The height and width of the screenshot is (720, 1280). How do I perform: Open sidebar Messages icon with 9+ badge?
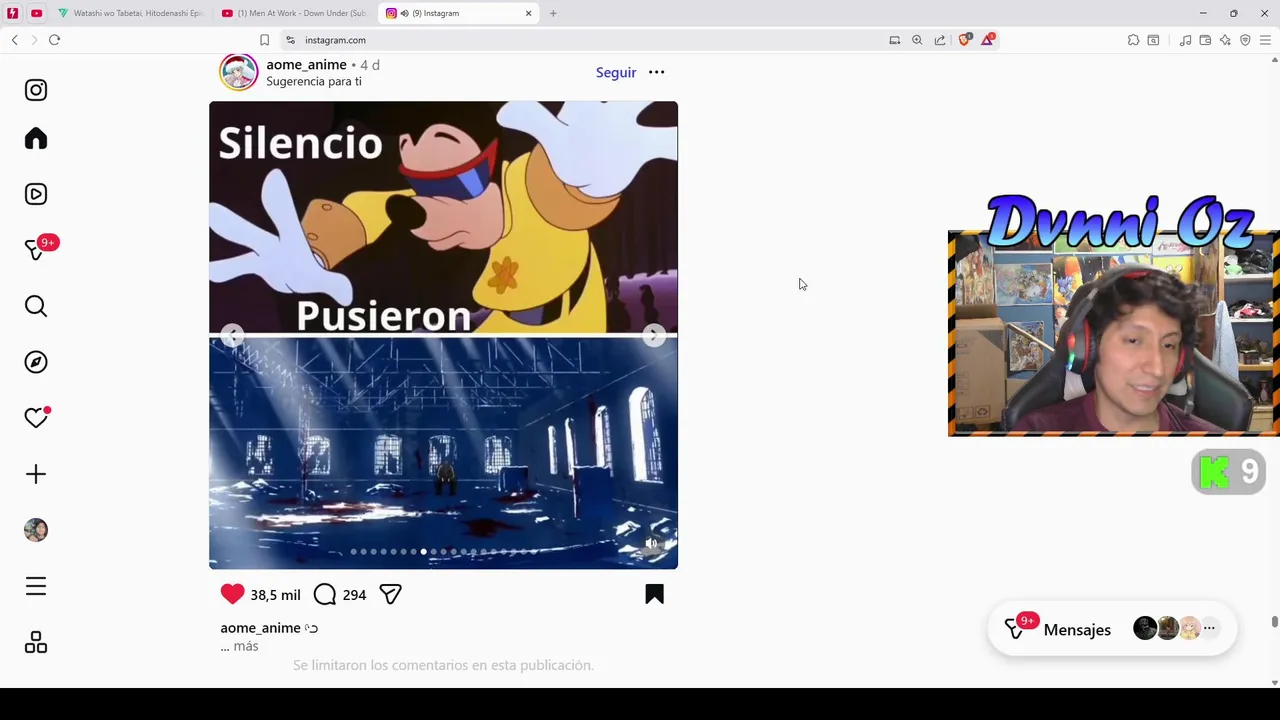pos(36,250)
